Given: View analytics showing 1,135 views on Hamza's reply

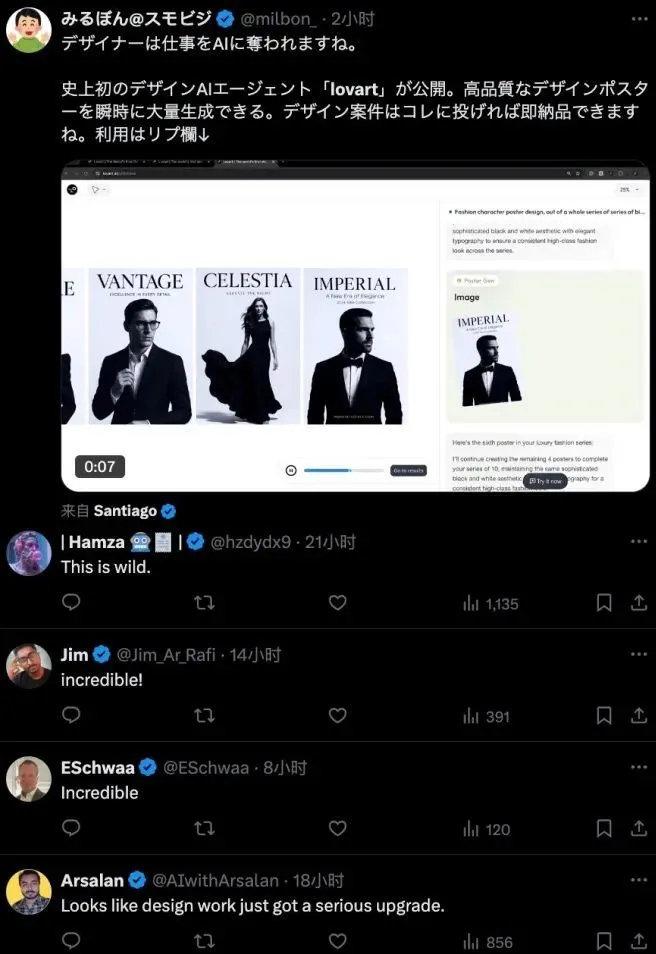Looking at the screenshot, I should (490, 604).
